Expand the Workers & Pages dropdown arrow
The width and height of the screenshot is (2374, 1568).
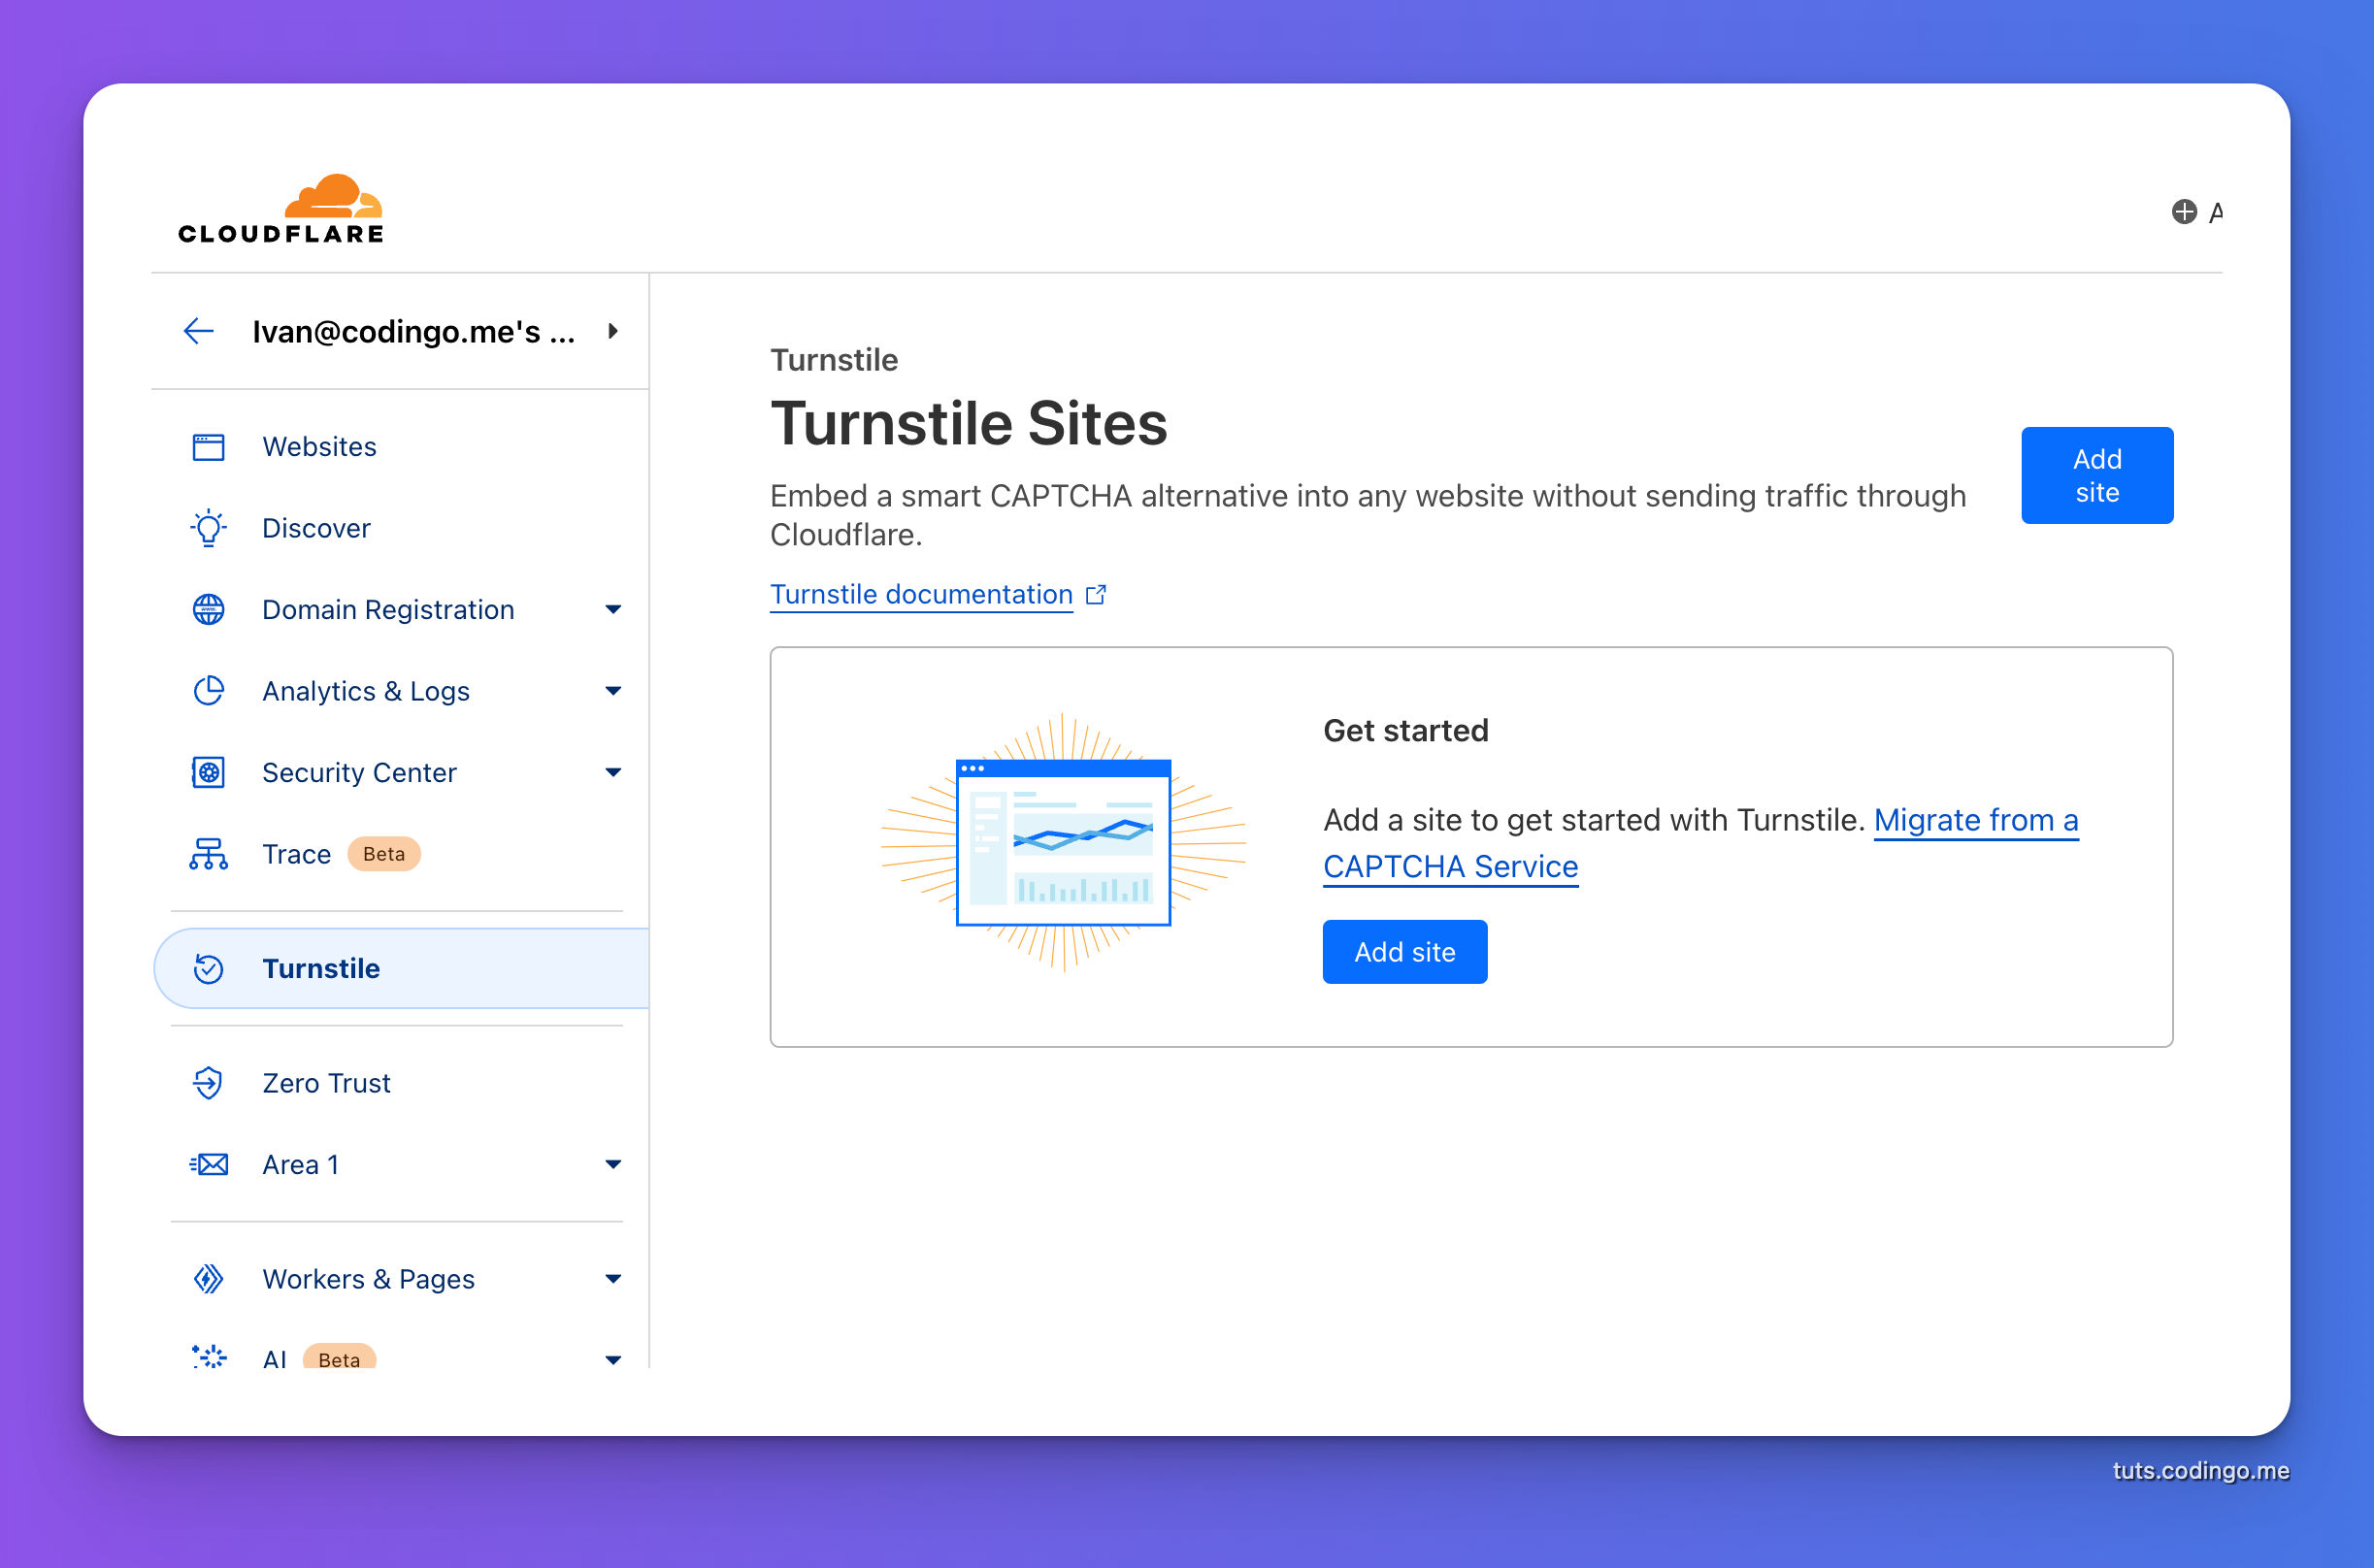click(x=613, y=1279)
